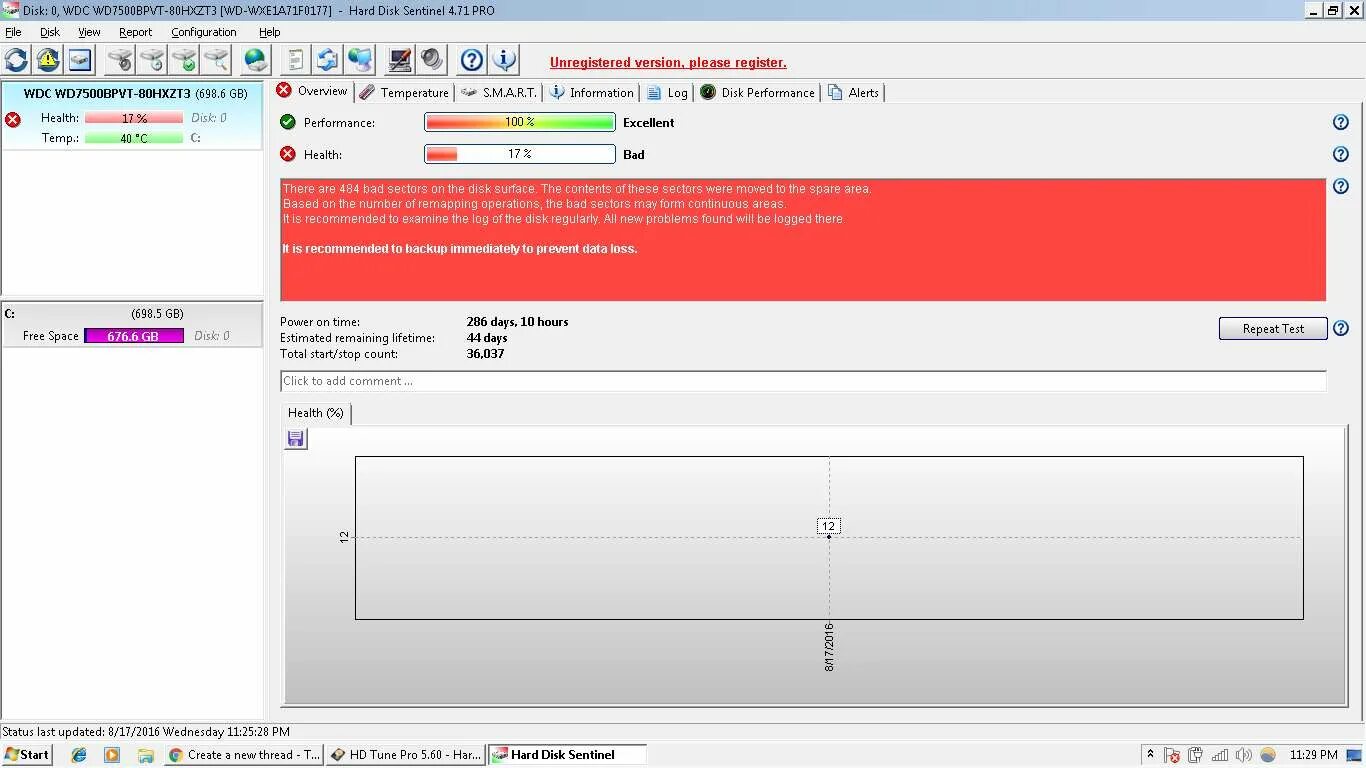
Task: Open the Help menu
Action: tap(269, 32)
